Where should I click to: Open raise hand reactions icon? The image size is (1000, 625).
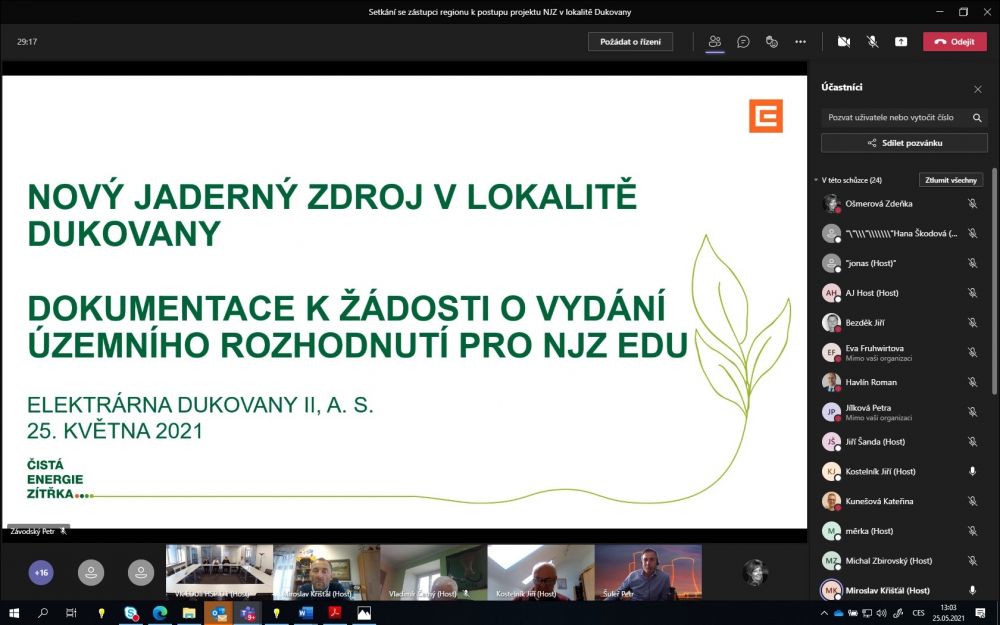(772, 41)
